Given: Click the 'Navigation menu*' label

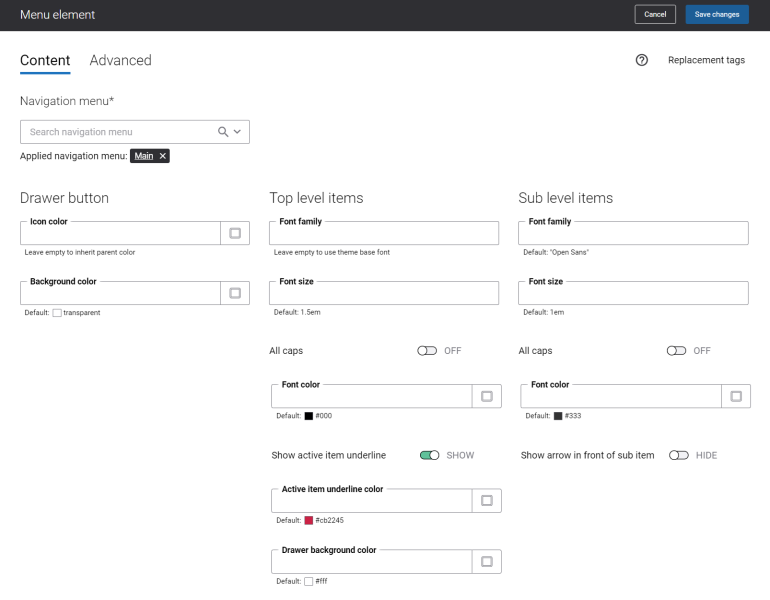Looking at the screenshot, I should pos(67,101).
